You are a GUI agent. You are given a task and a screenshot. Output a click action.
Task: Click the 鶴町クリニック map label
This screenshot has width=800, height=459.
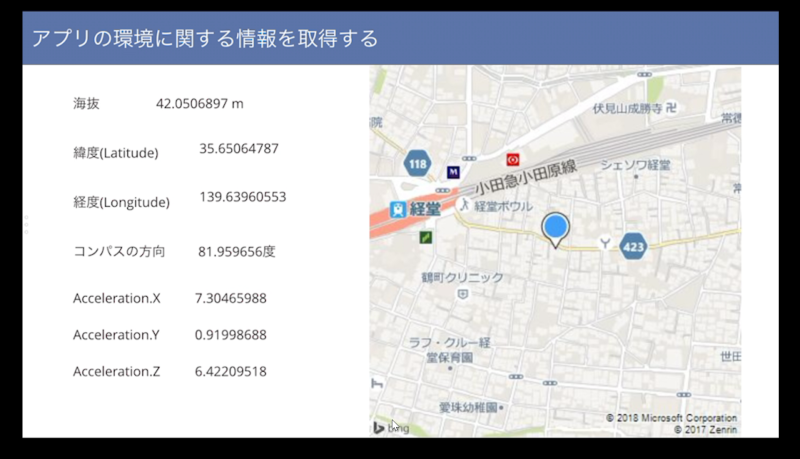point(462,277)
